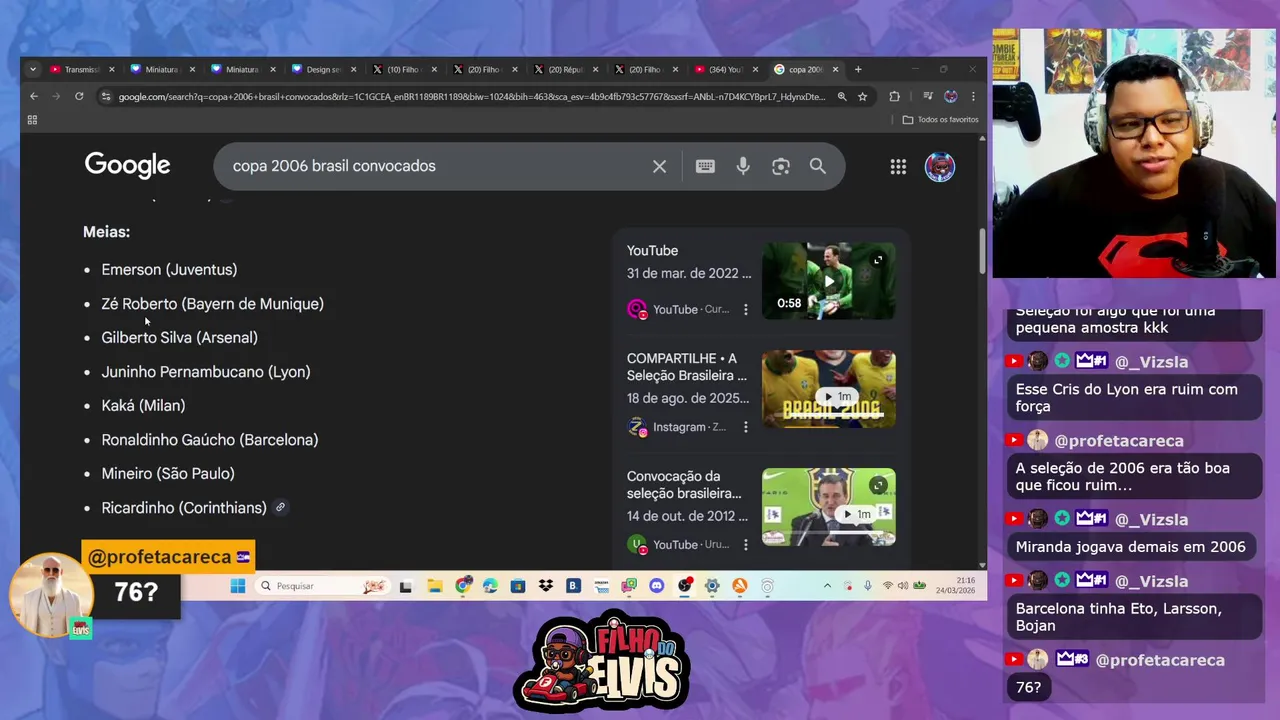Open Discord from the taskbar
The image size is (1280, 720).
pos(657,586)
